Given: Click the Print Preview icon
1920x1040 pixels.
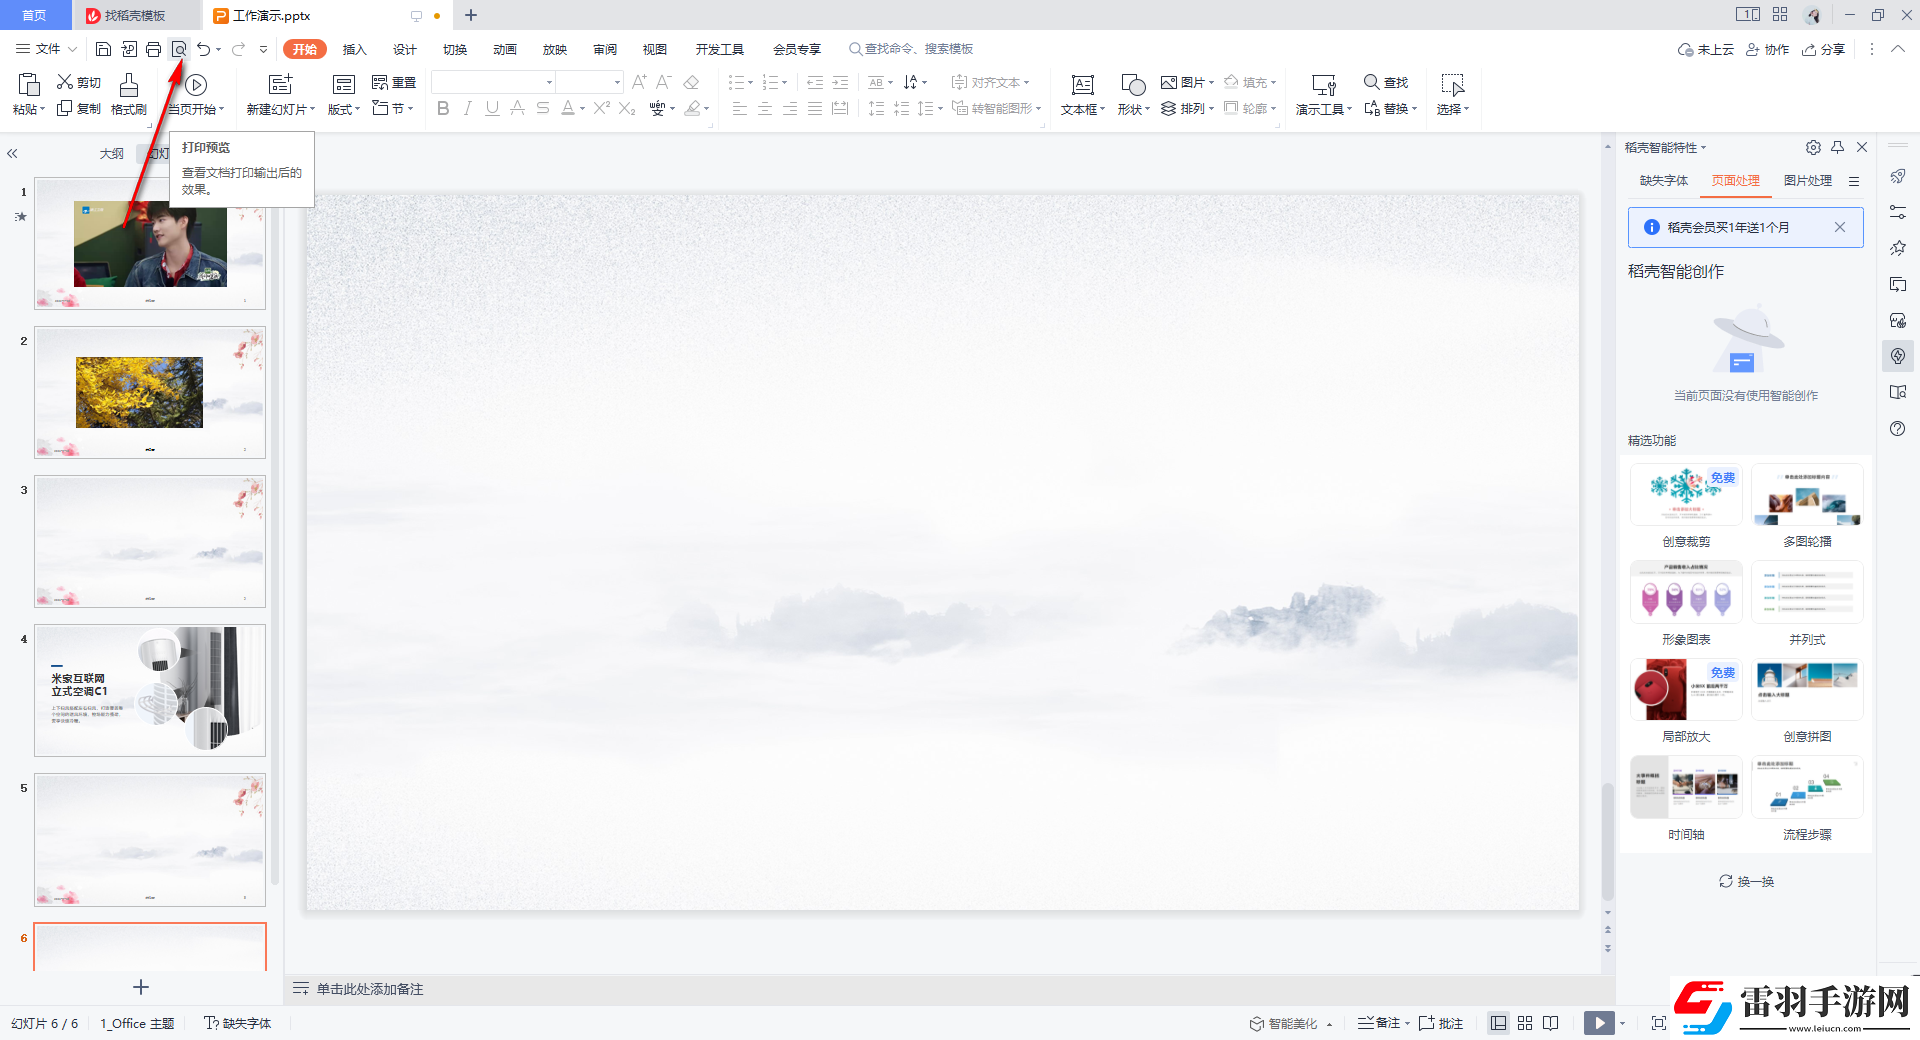Looking at the screenshot, I should (x=179, y=49).
